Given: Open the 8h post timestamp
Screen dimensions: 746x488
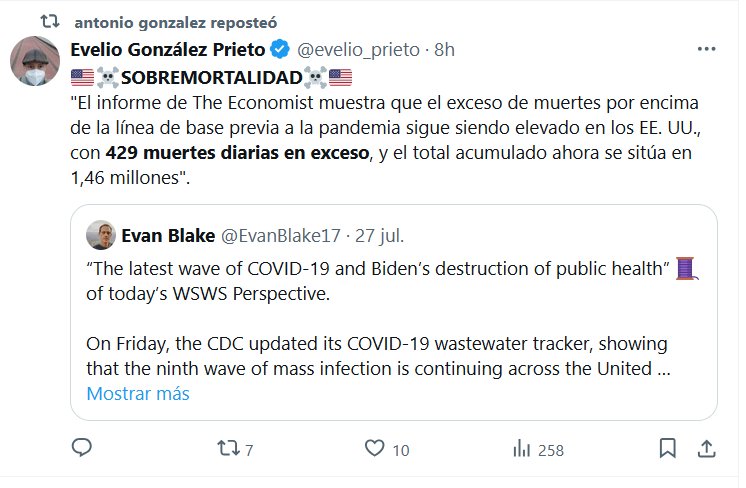Looking at the screenshot, I should [x=444, y=50].
